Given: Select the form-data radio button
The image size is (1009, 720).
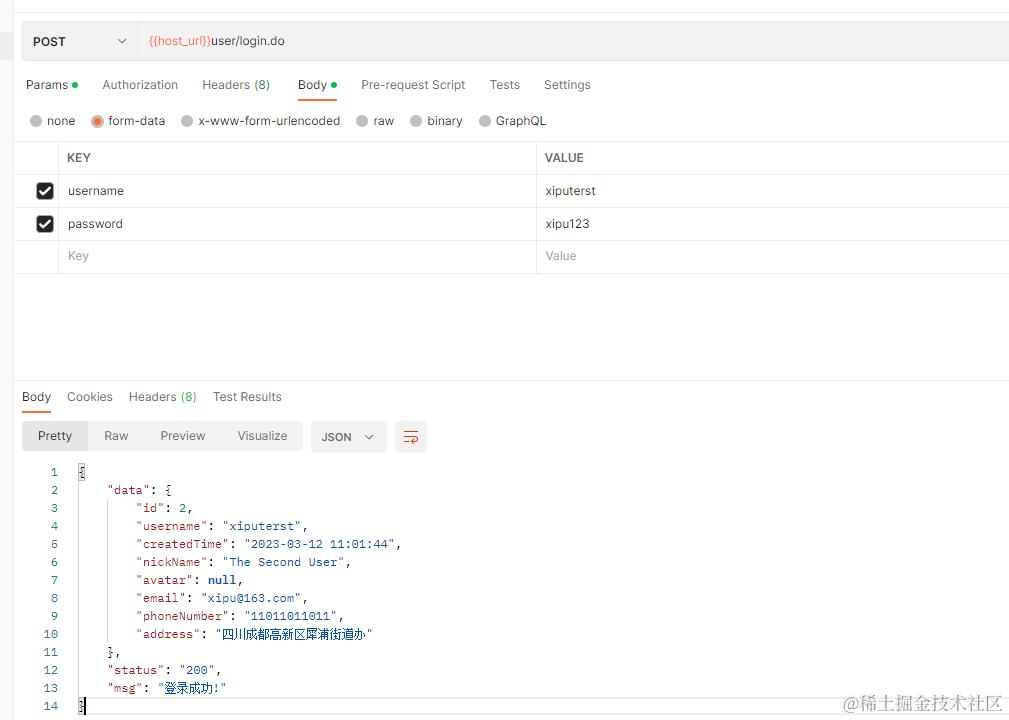Looking at the screenshot, I should pyautogui.click(x=97, y=121).
